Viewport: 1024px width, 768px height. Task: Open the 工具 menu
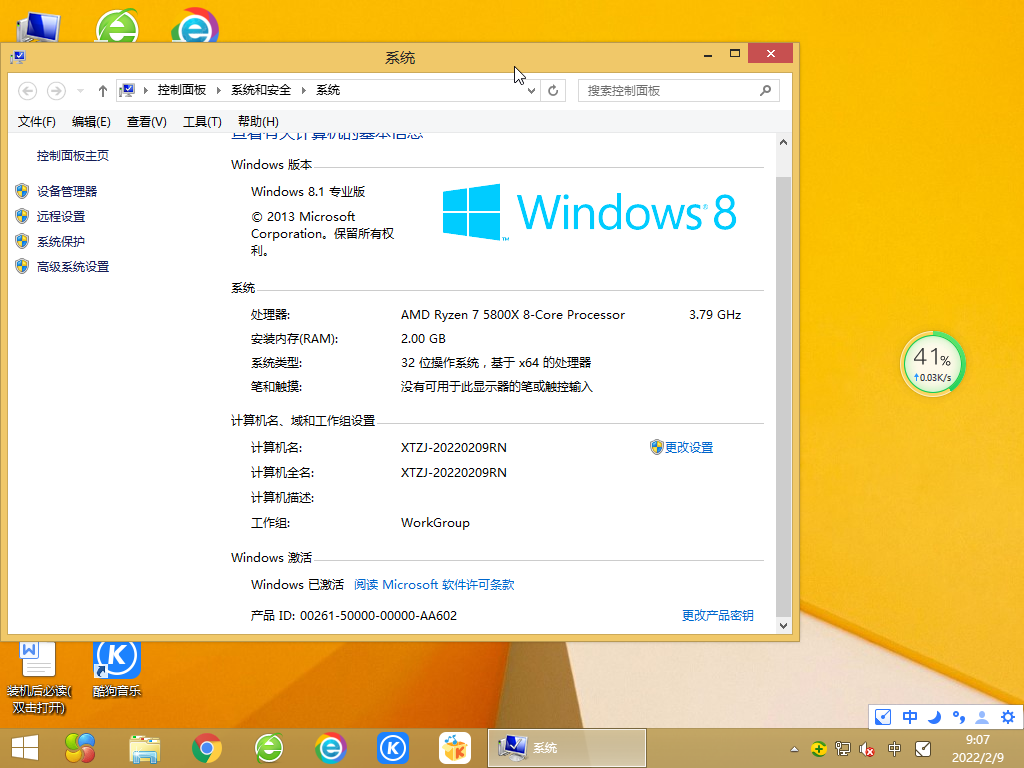point(201,121)
